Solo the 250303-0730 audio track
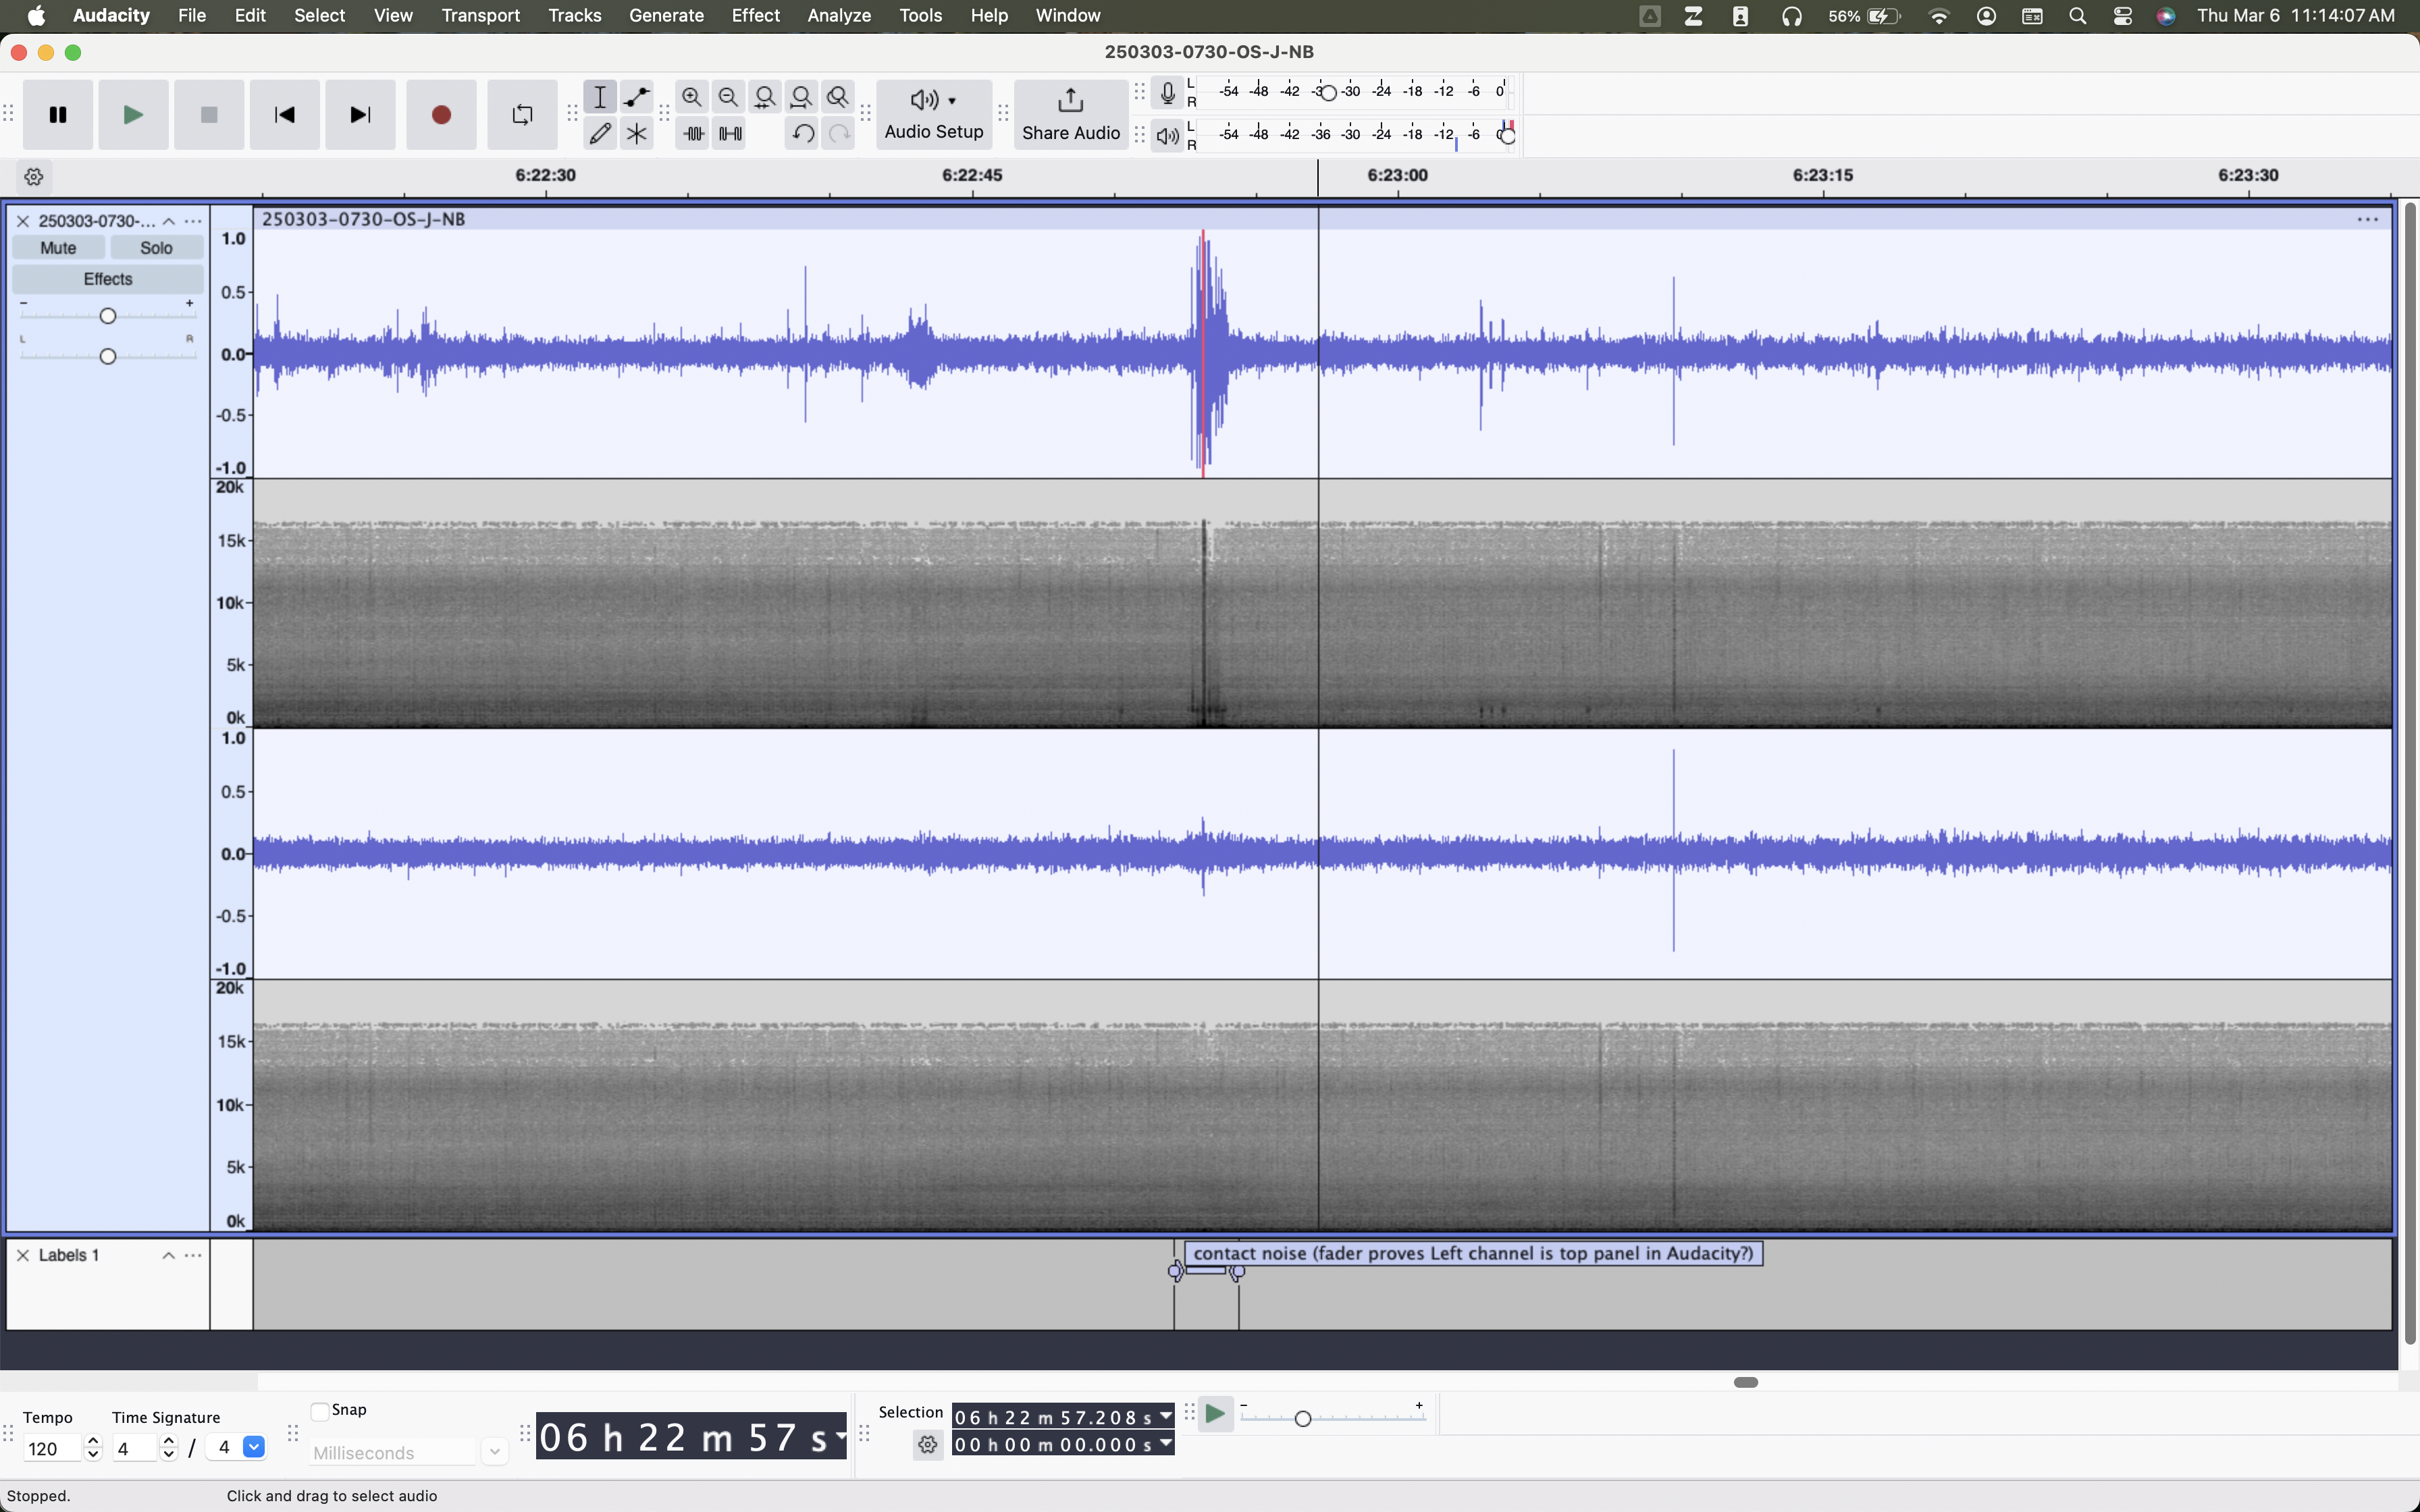This screenshot has width=2420, height=1512. click(x=156, y=248)
